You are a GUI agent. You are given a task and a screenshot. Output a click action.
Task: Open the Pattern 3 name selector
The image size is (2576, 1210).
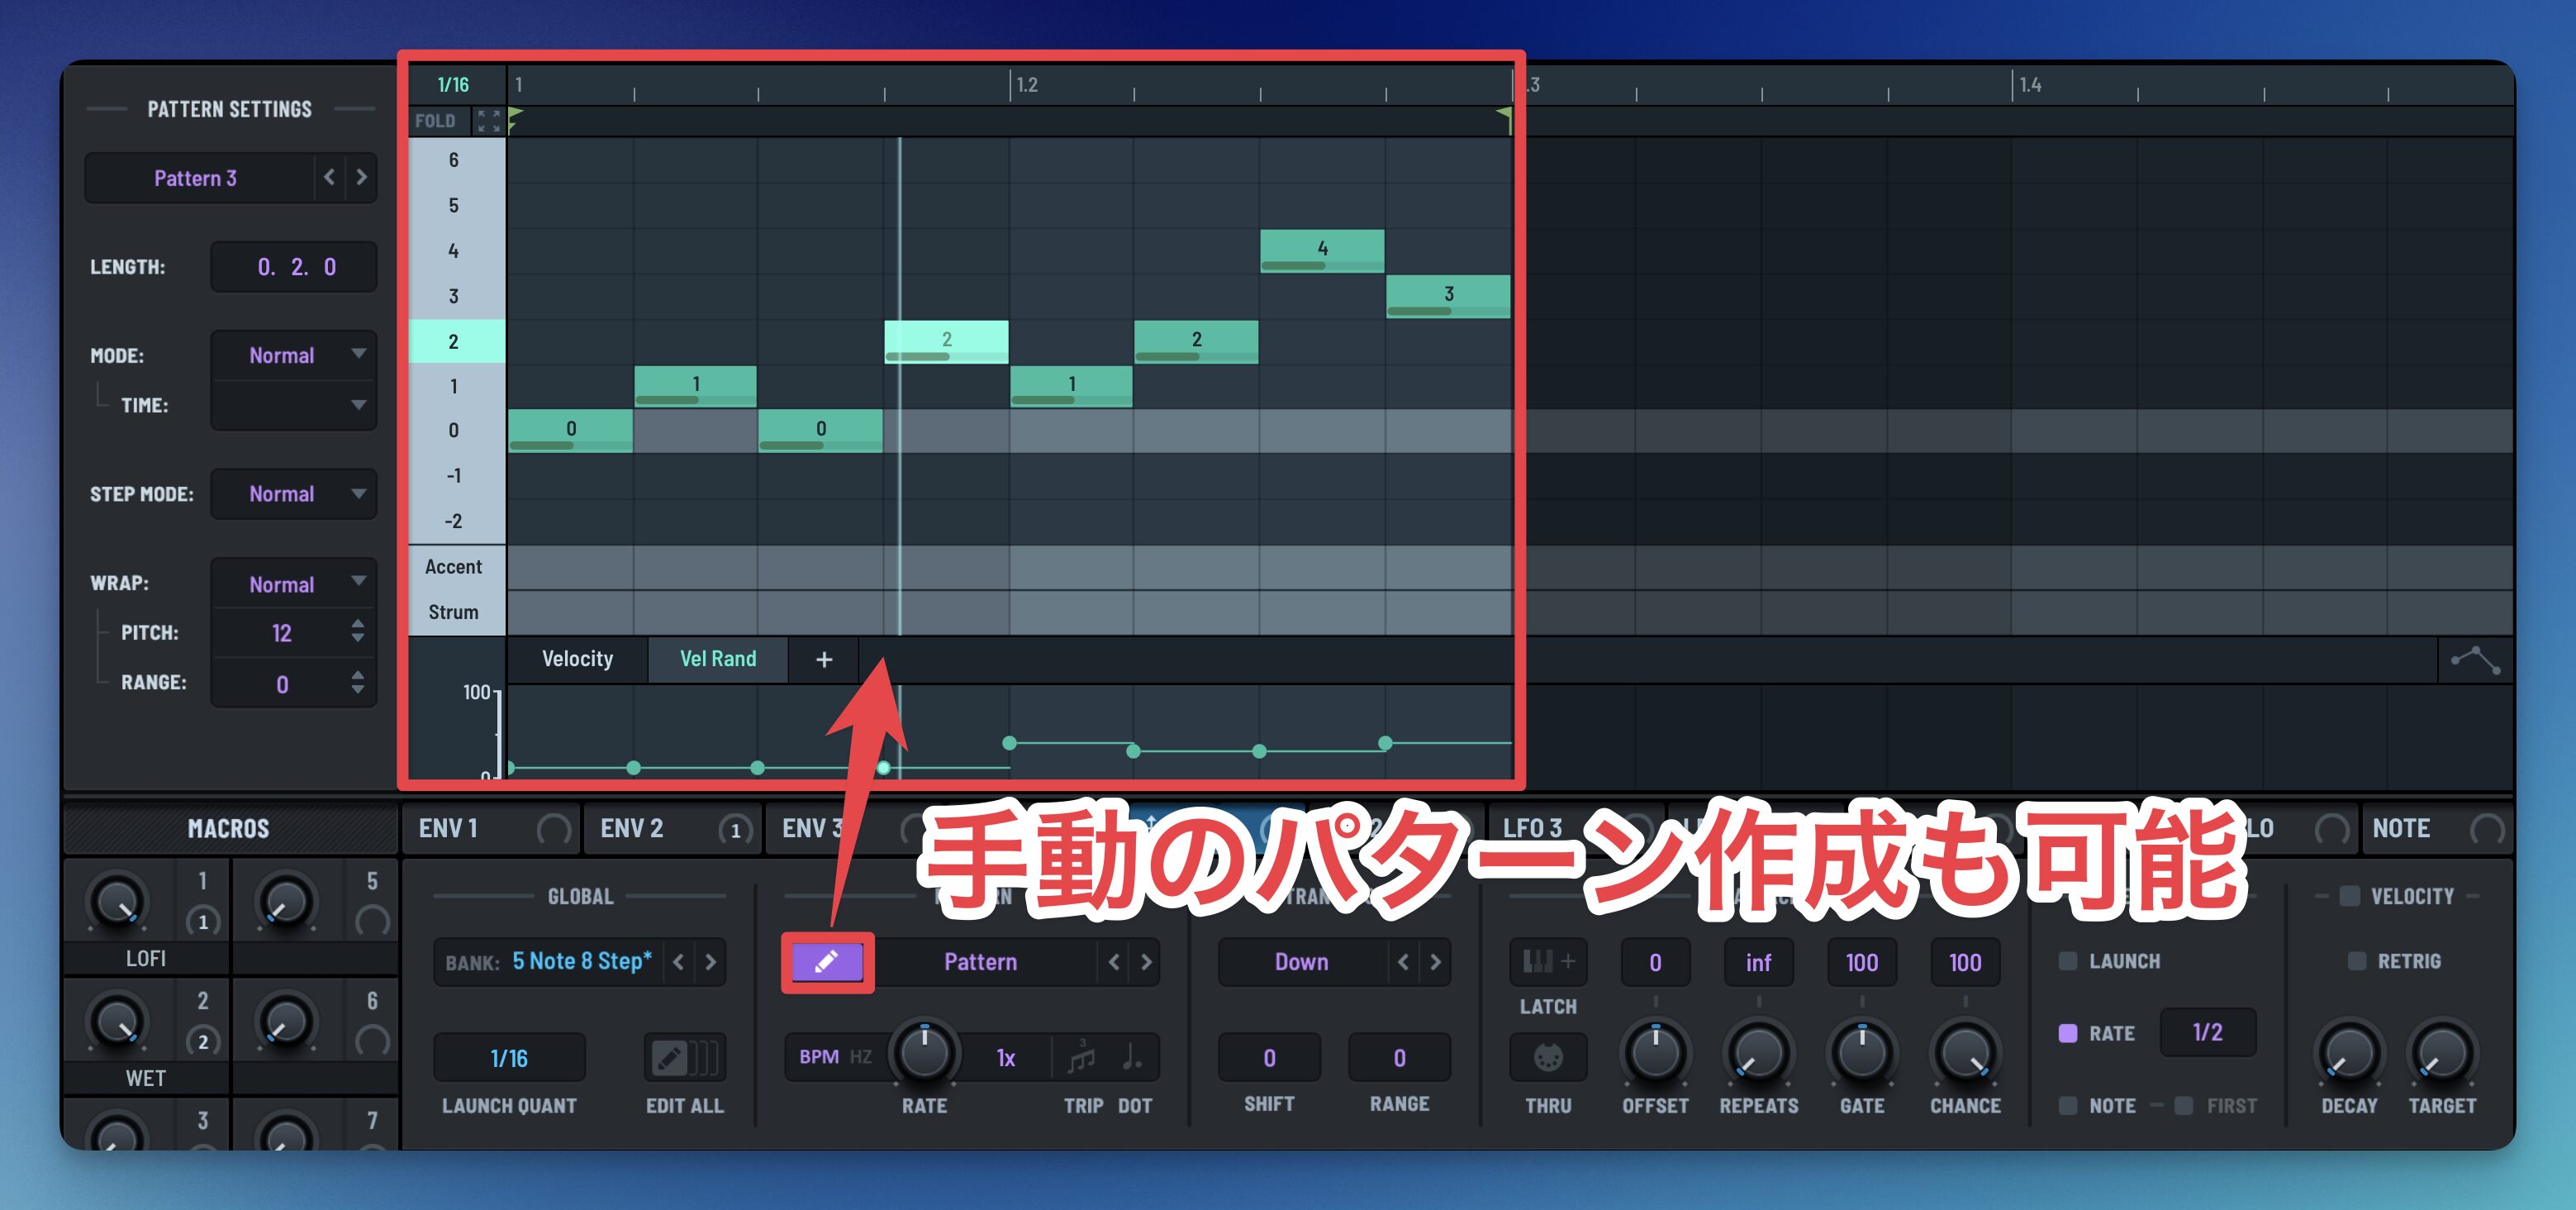(196, 178)
